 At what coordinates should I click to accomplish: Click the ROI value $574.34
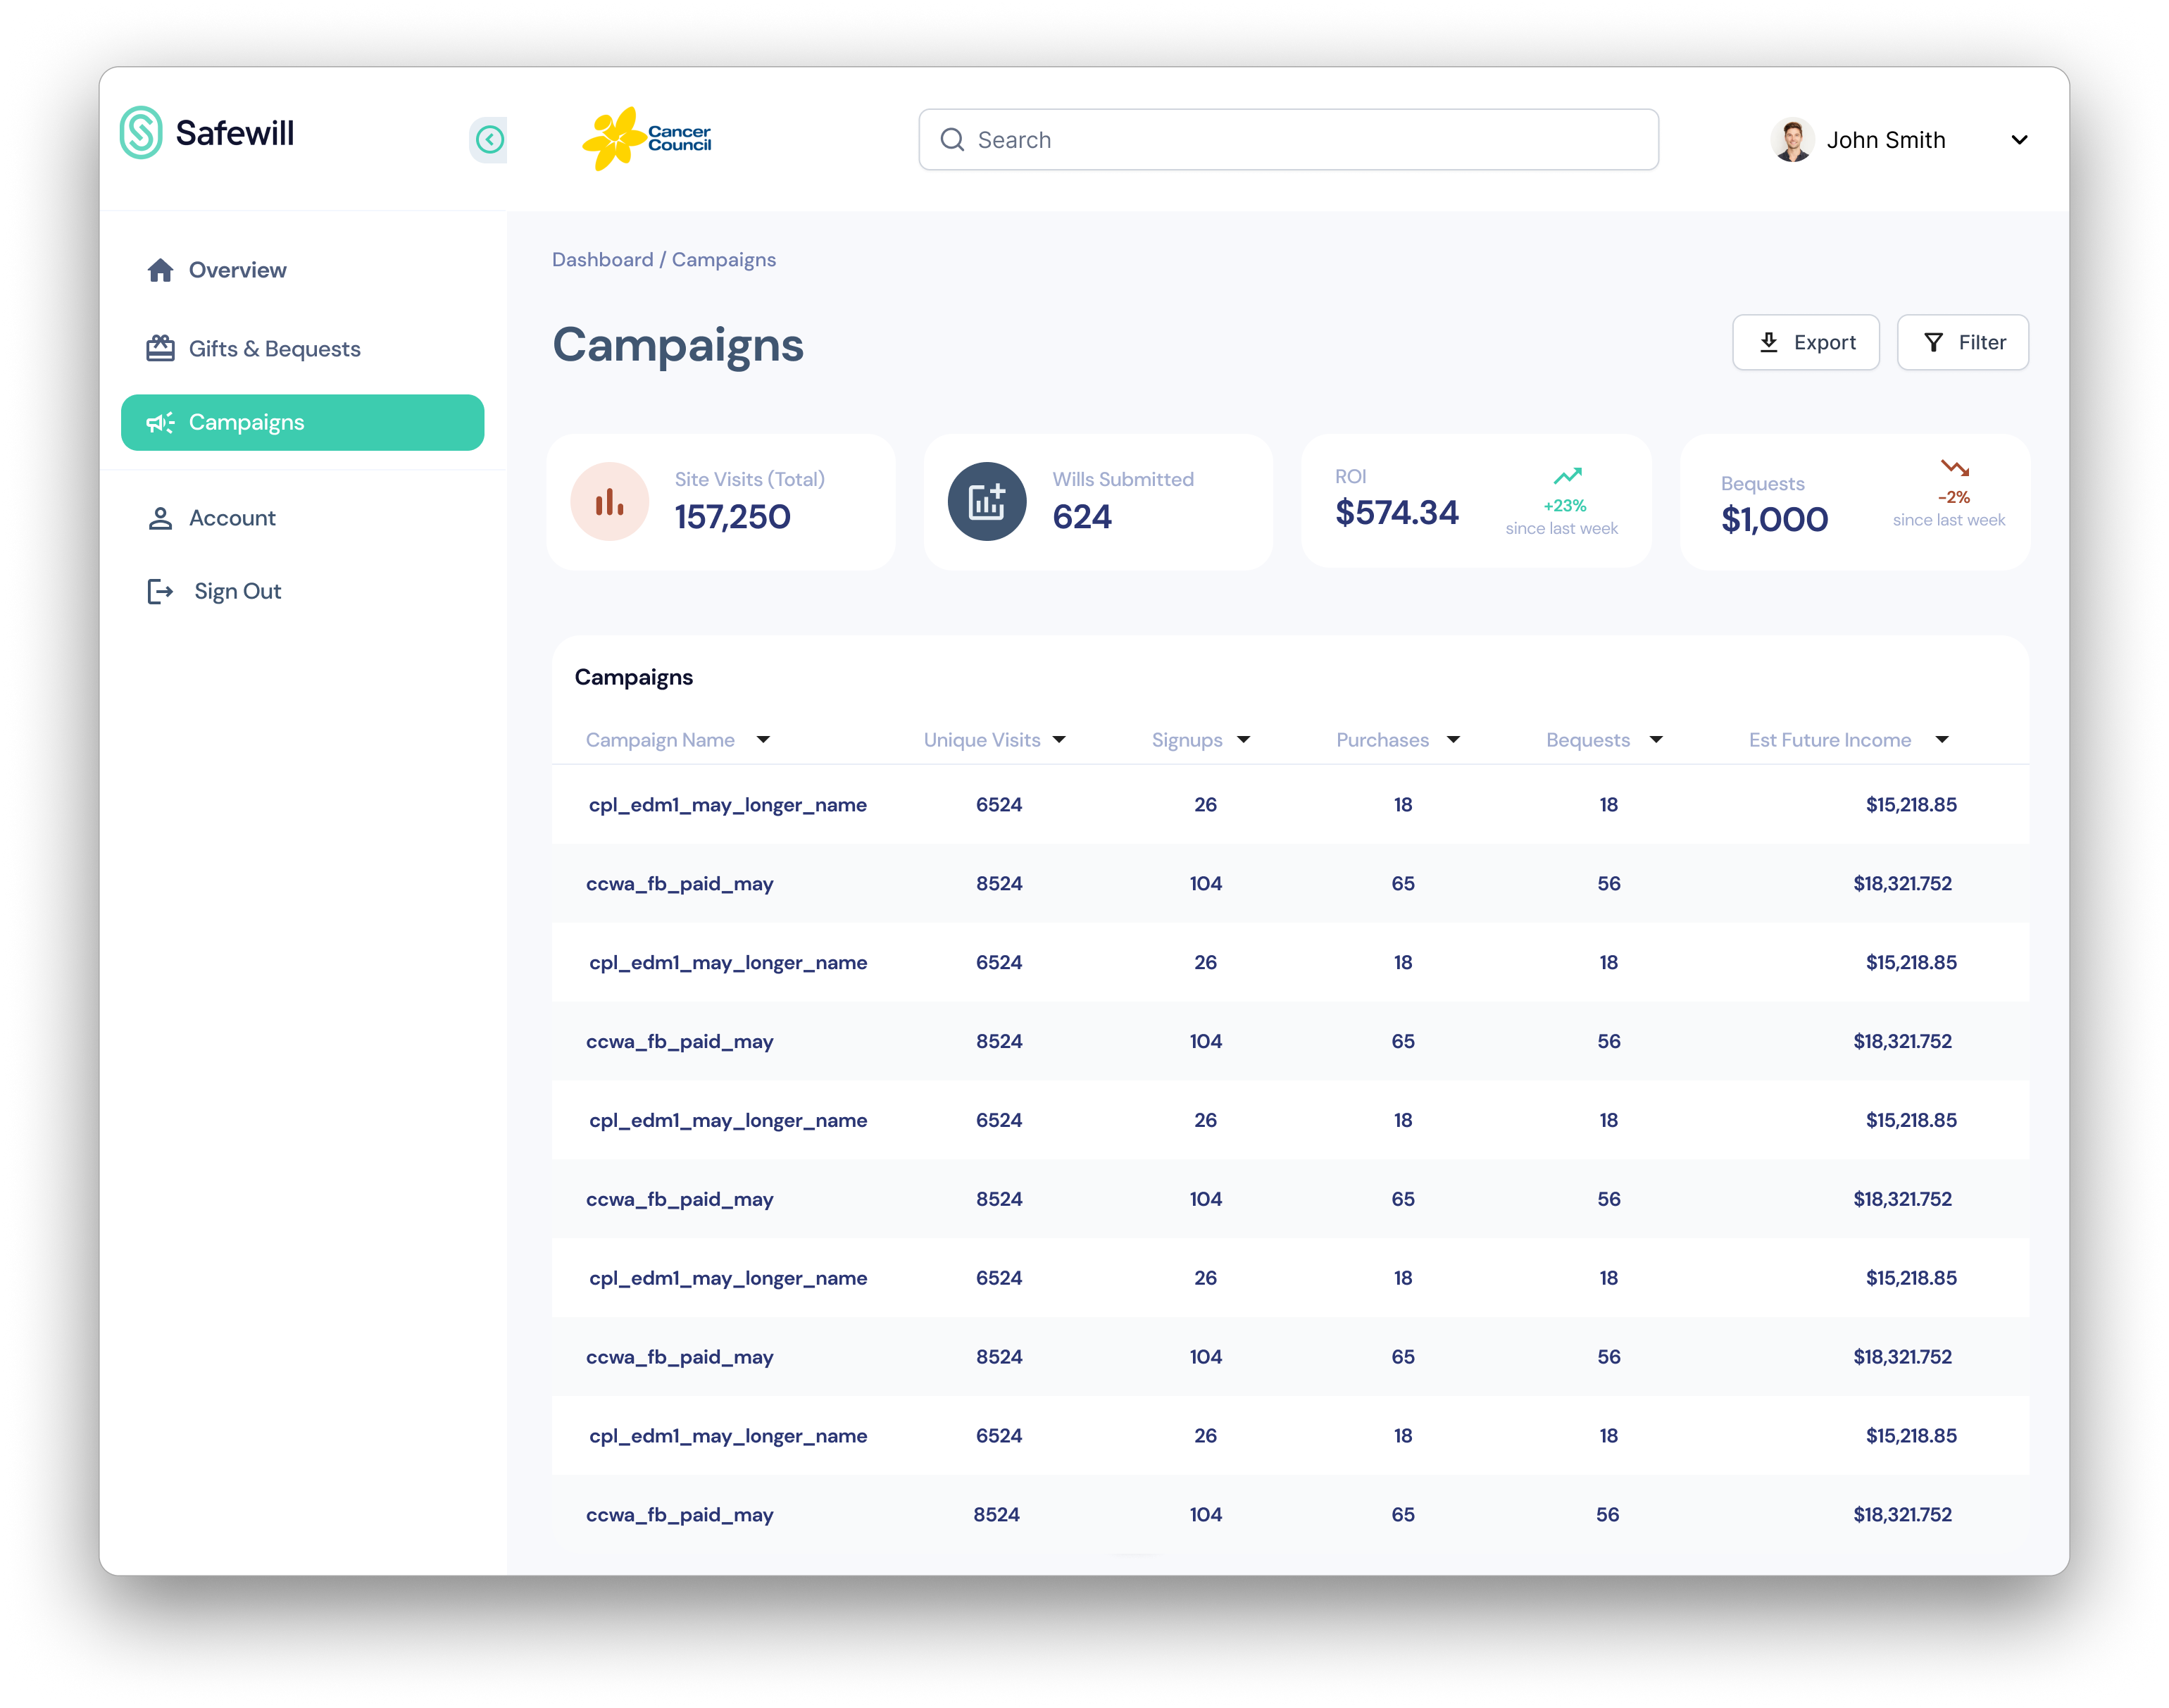tap(1396, 513)
